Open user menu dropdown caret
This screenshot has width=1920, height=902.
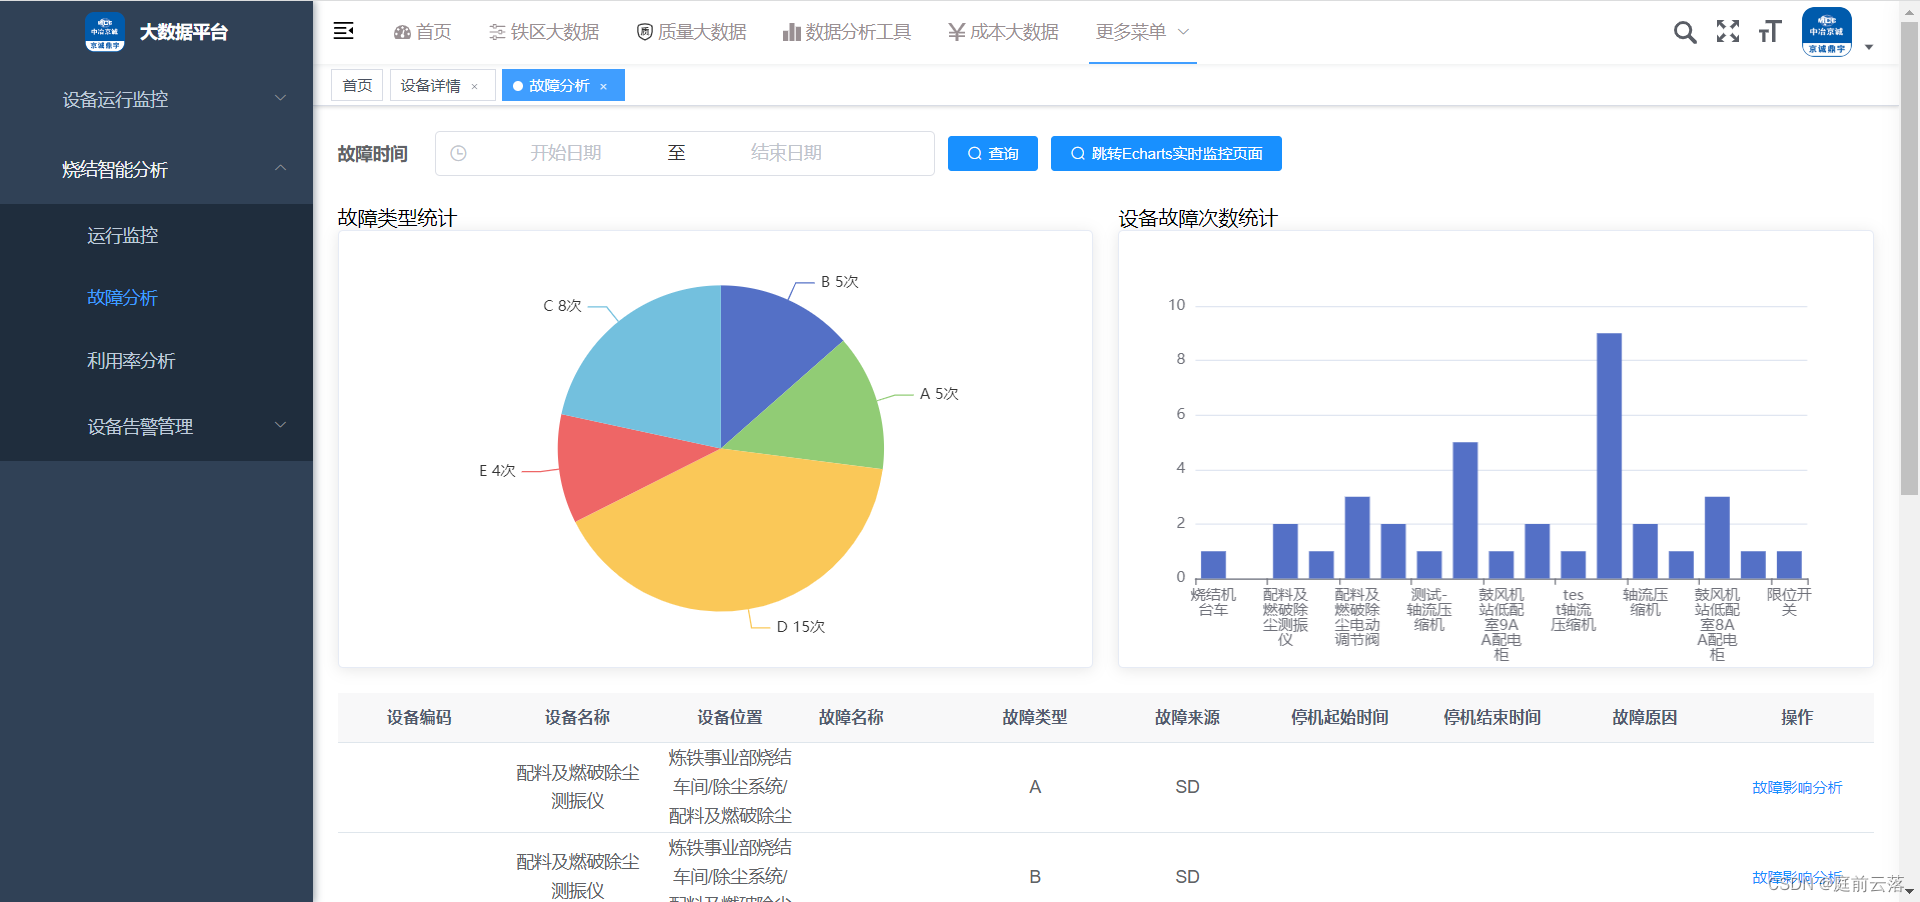point(1869,47)
